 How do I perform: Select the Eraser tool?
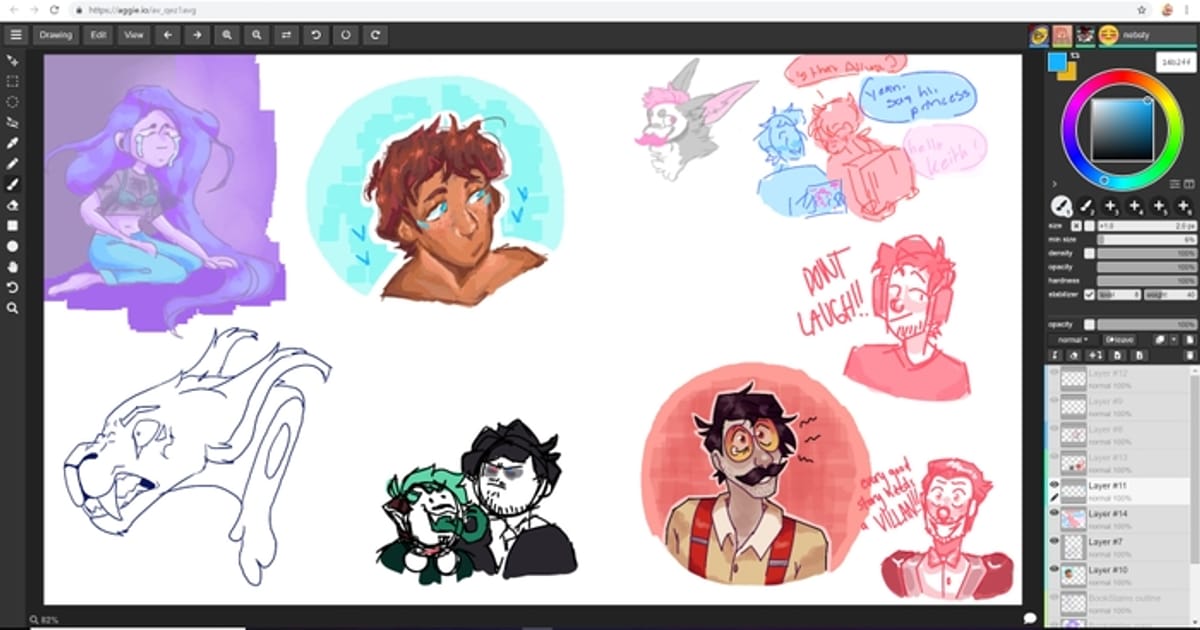(x=13, y=205)
